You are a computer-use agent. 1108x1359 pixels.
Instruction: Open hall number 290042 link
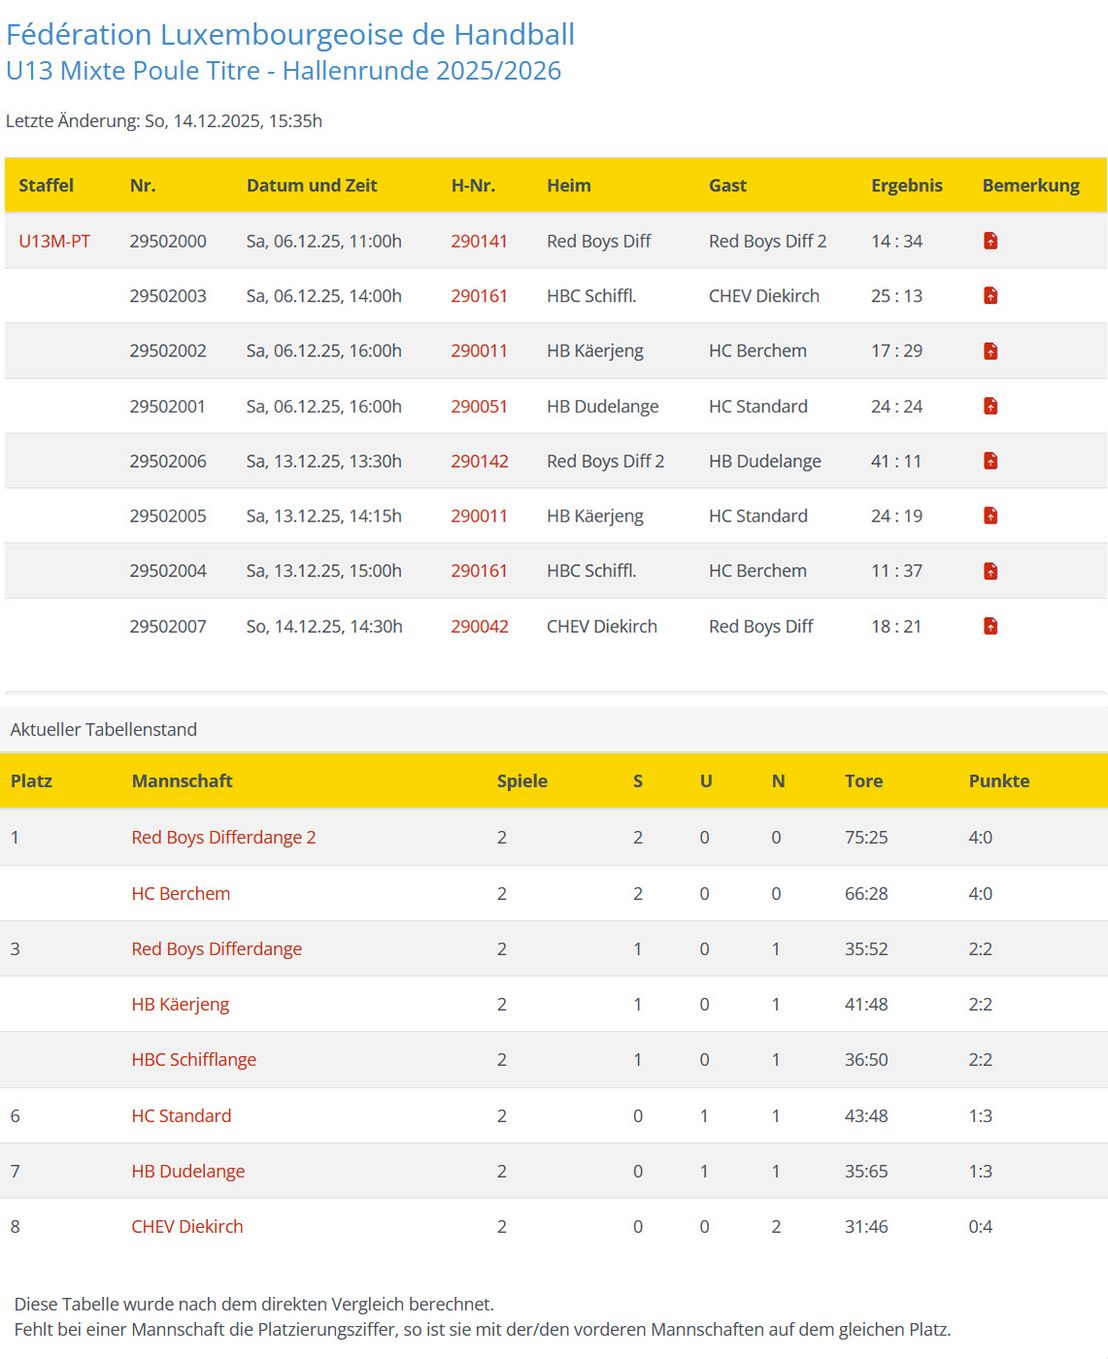(x=479, y=626)
